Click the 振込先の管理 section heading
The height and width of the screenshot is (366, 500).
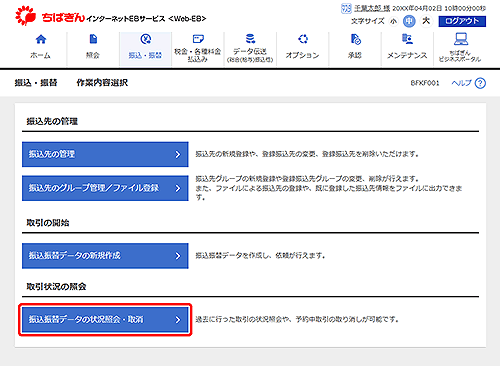tap(52, 122)
